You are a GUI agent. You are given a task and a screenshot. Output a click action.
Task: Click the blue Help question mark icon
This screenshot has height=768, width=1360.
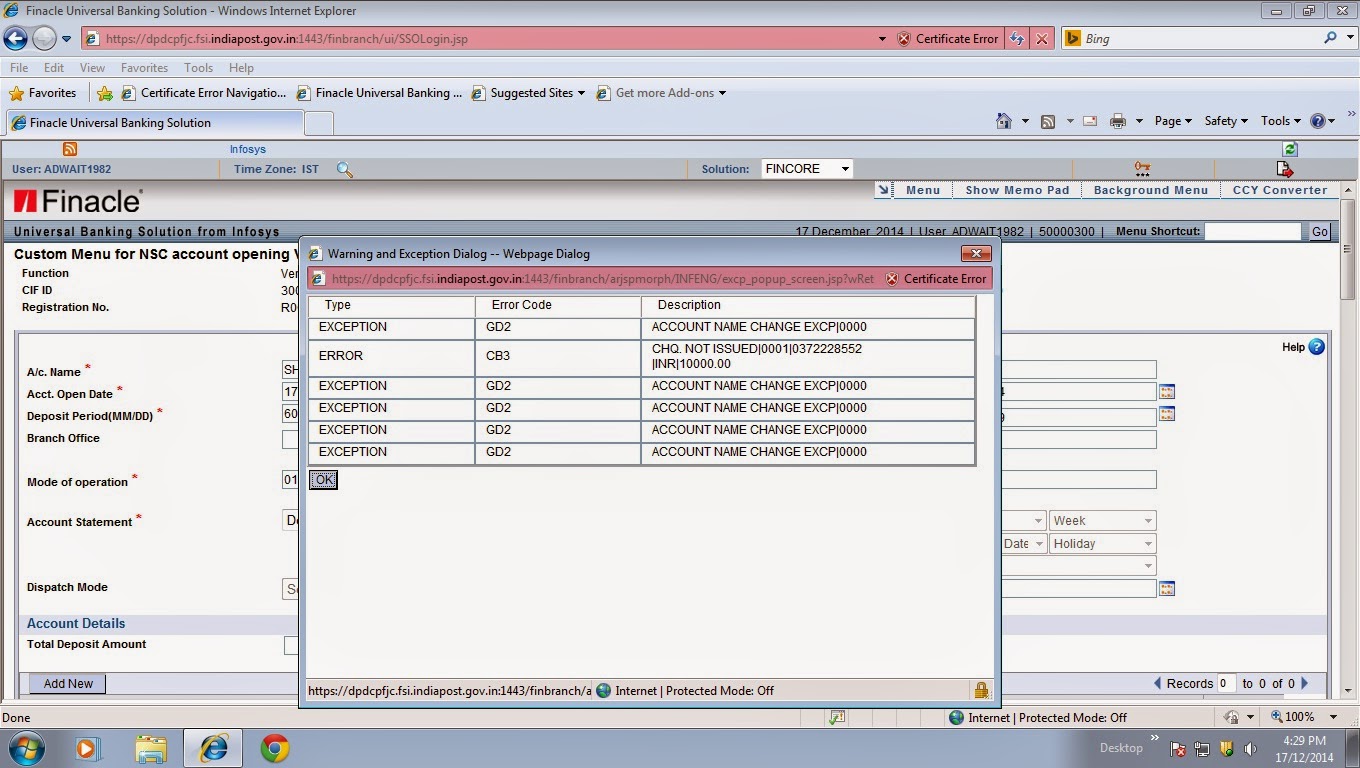tap(1316, 347)
